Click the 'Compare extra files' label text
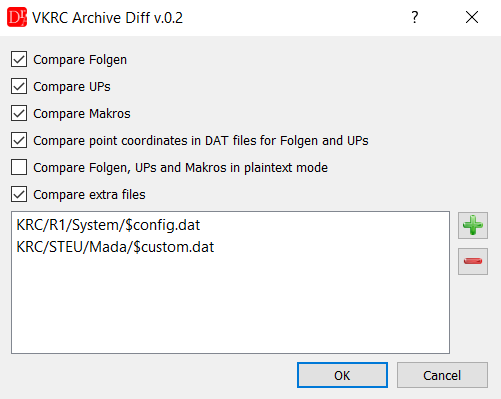 click(89, 195)
